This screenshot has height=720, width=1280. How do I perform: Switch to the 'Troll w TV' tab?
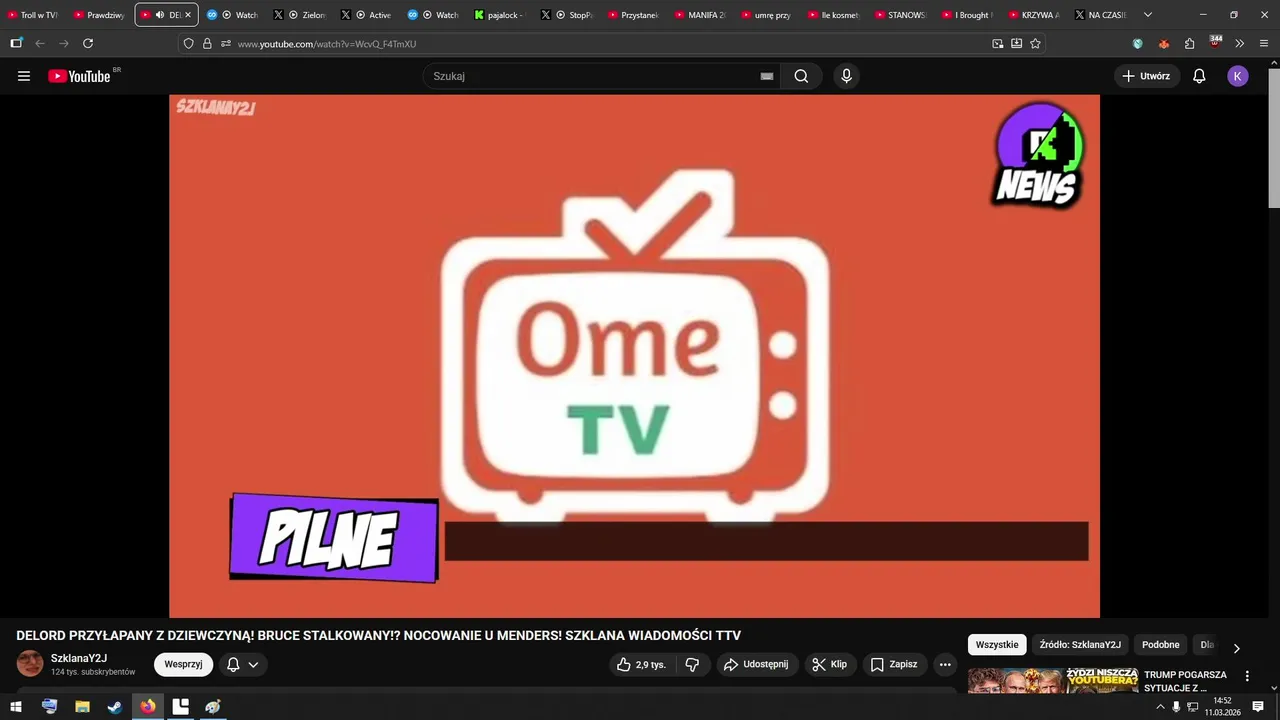click(x=33, y=15)
